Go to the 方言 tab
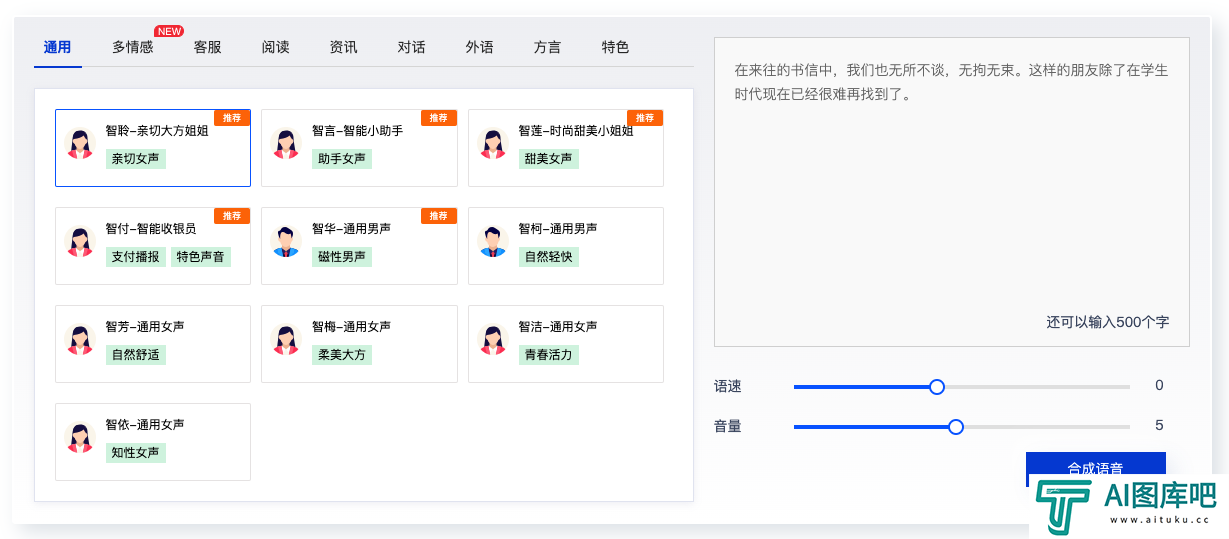Image resolution: width=1229 pixels, height=539 pixels. pyautogui.click(x=547, y=47)
